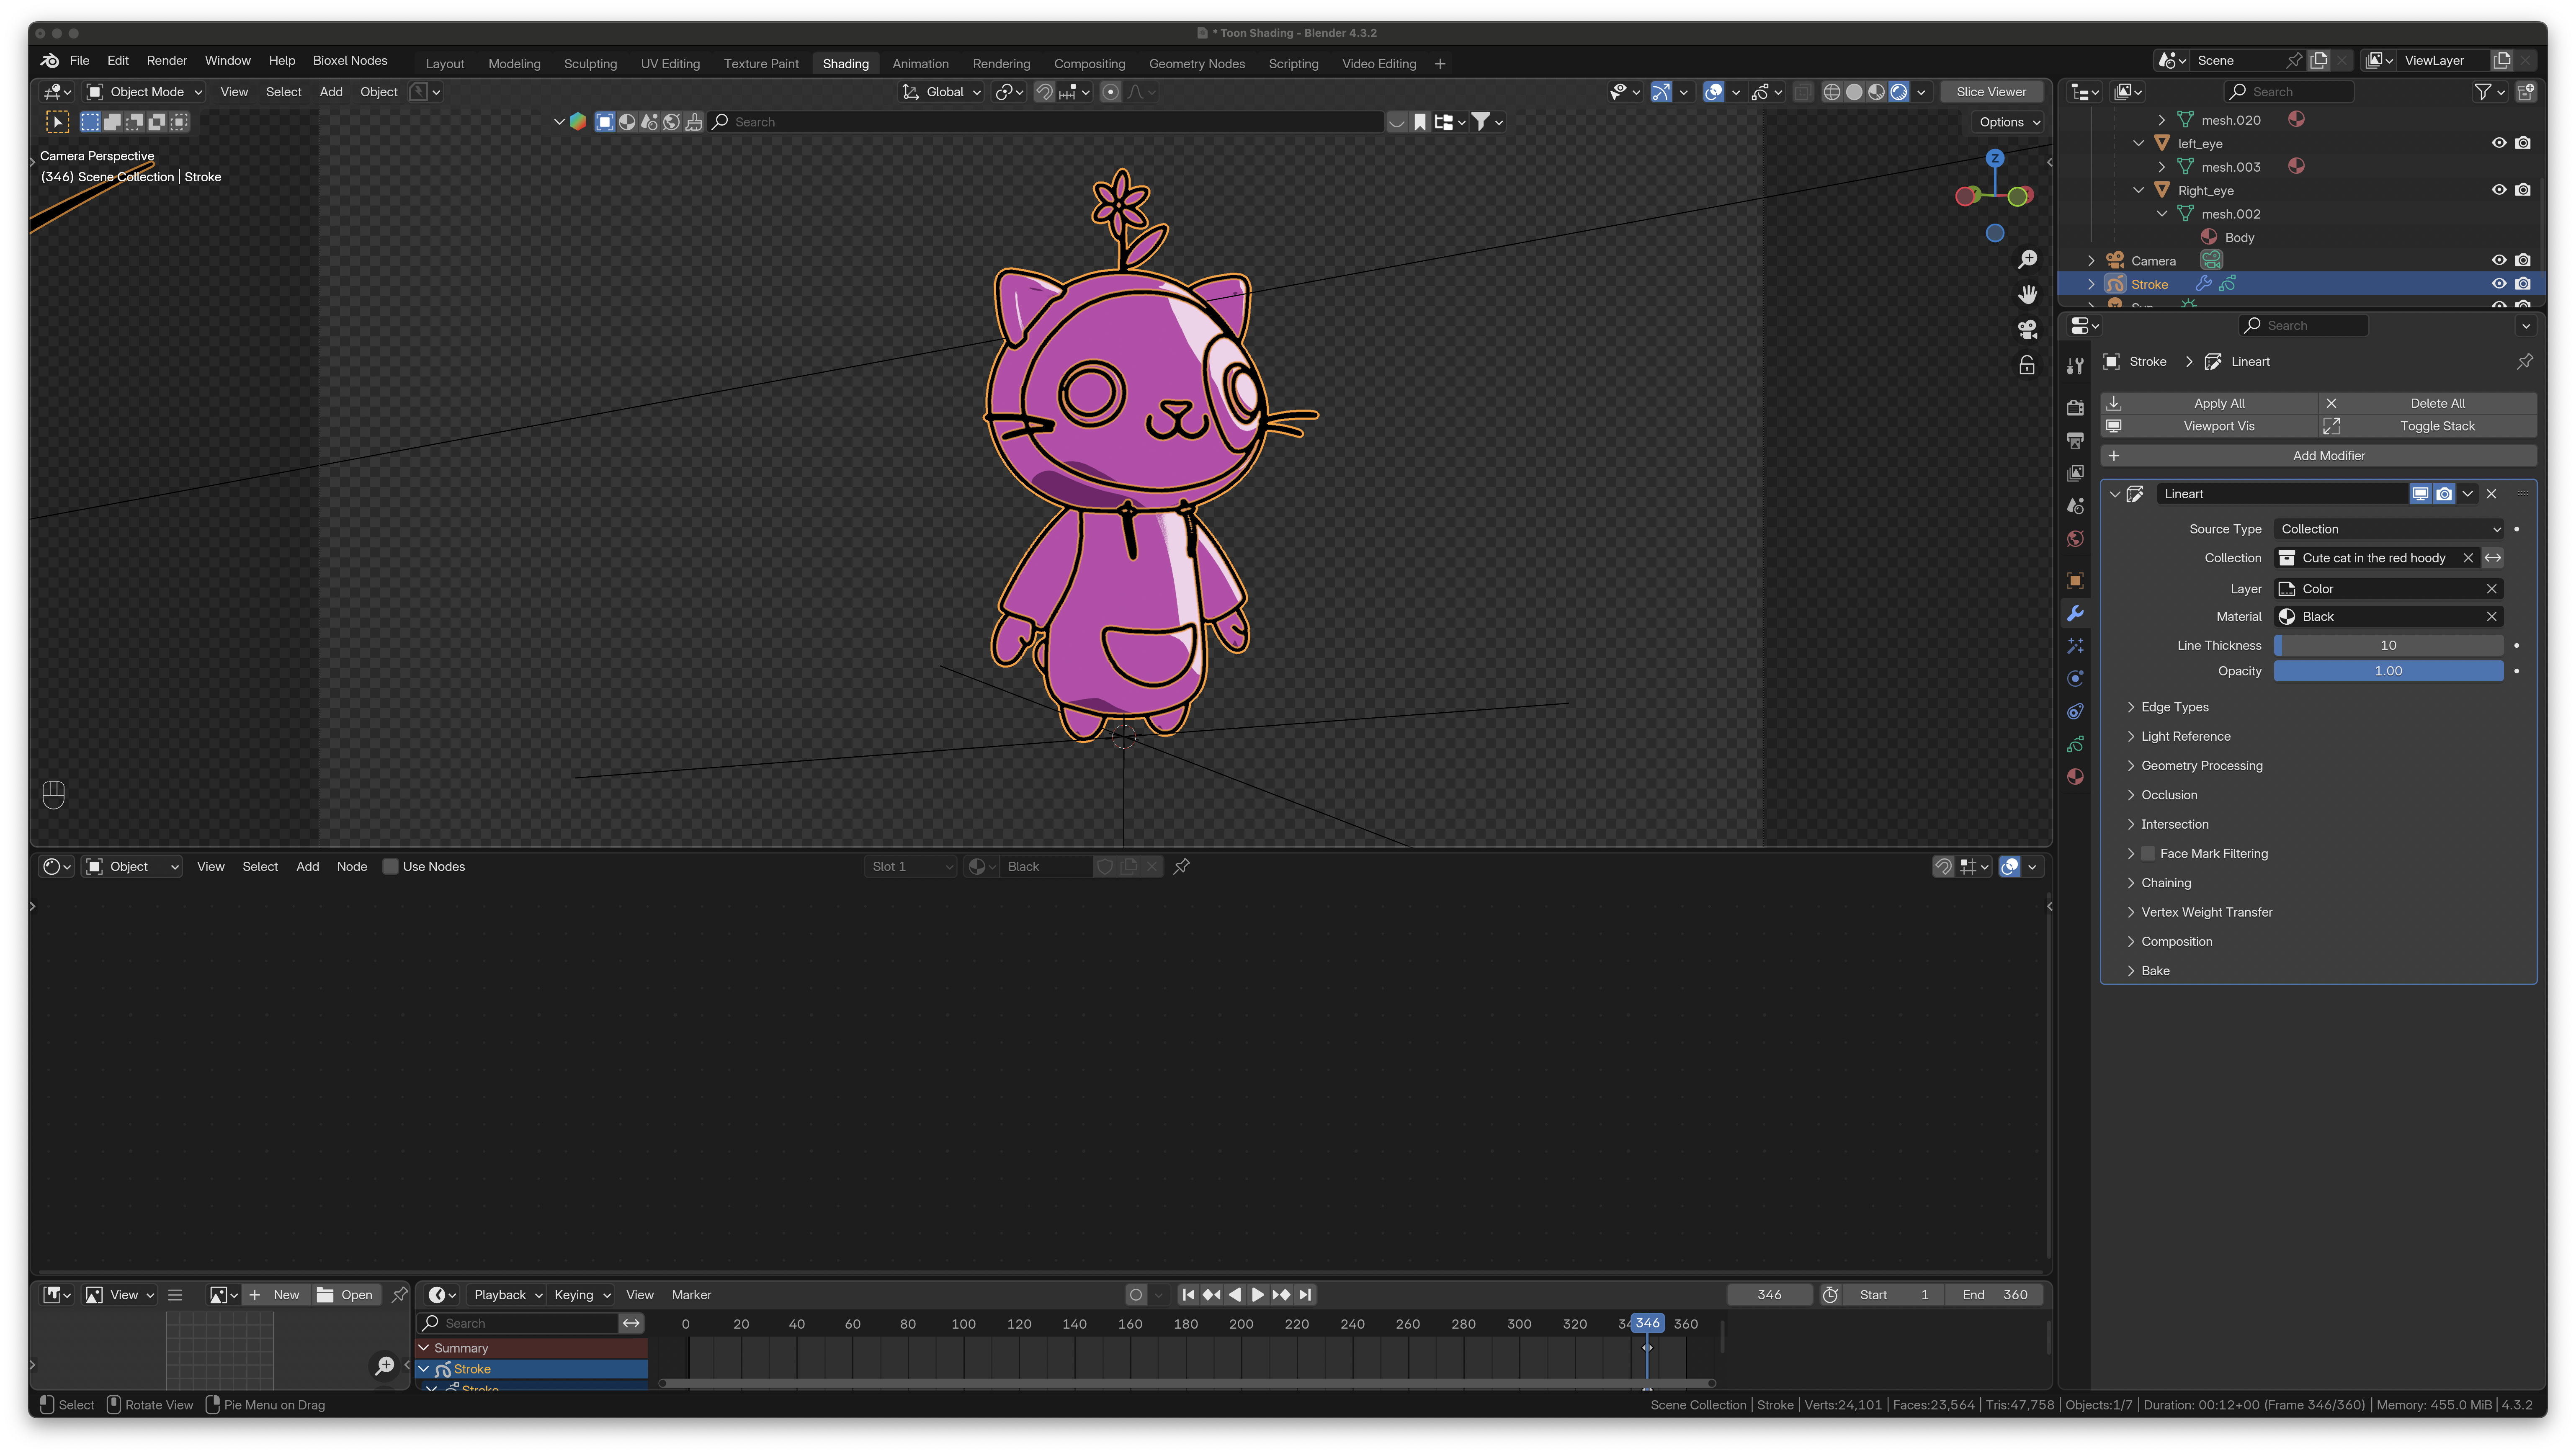
Task: Open the Scene properties tab
Action: tap(2075, 506)
